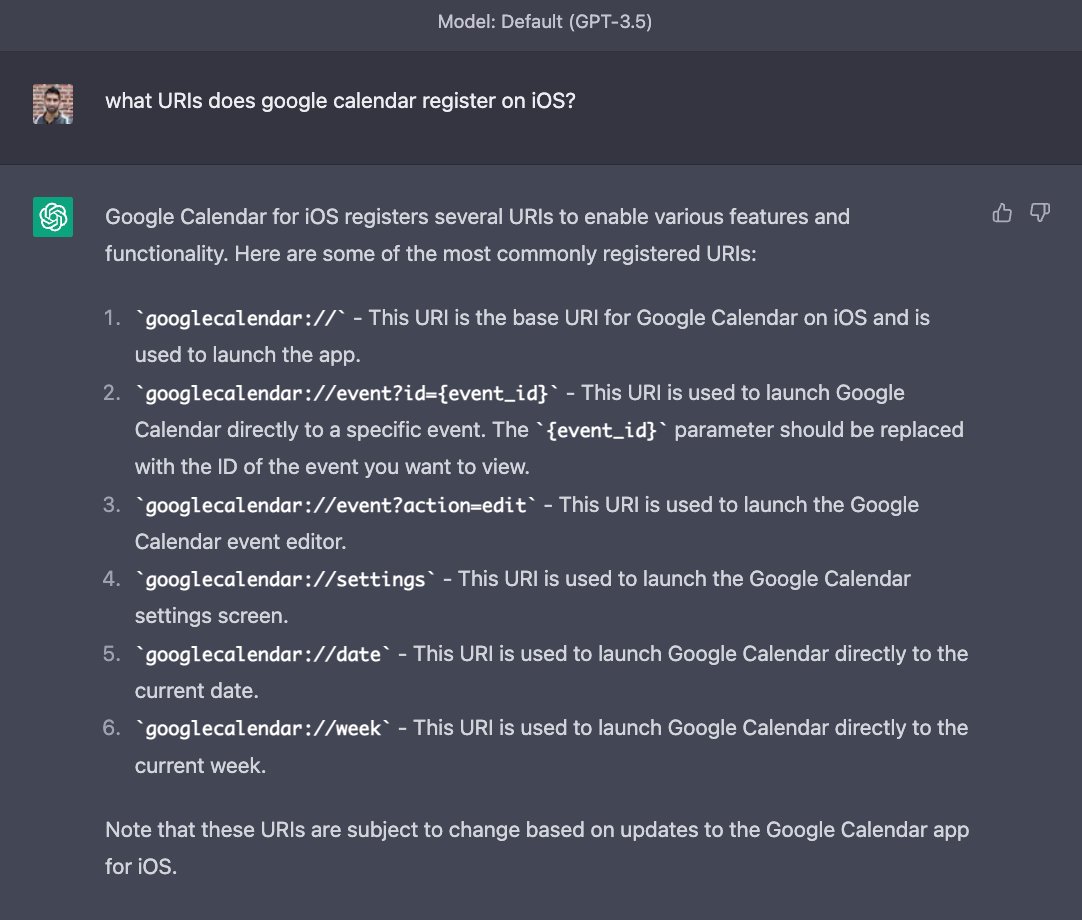This screenshot has height=920, width=1082.
Task: Click the text 'settings screen.'
Action: [211, 616]
